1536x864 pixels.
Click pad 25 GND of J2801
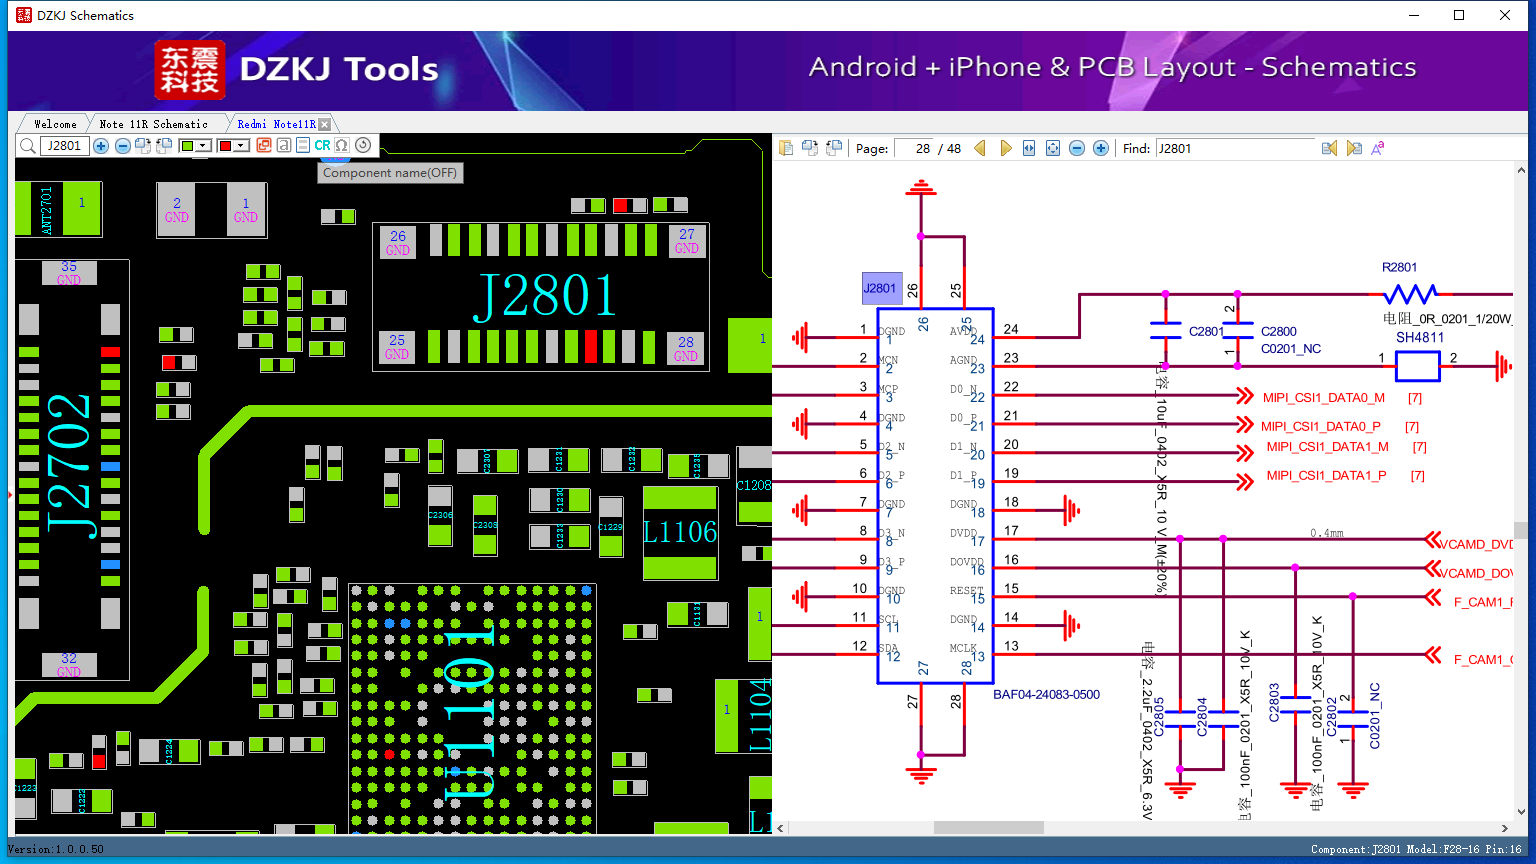click(x=397, y=347)
